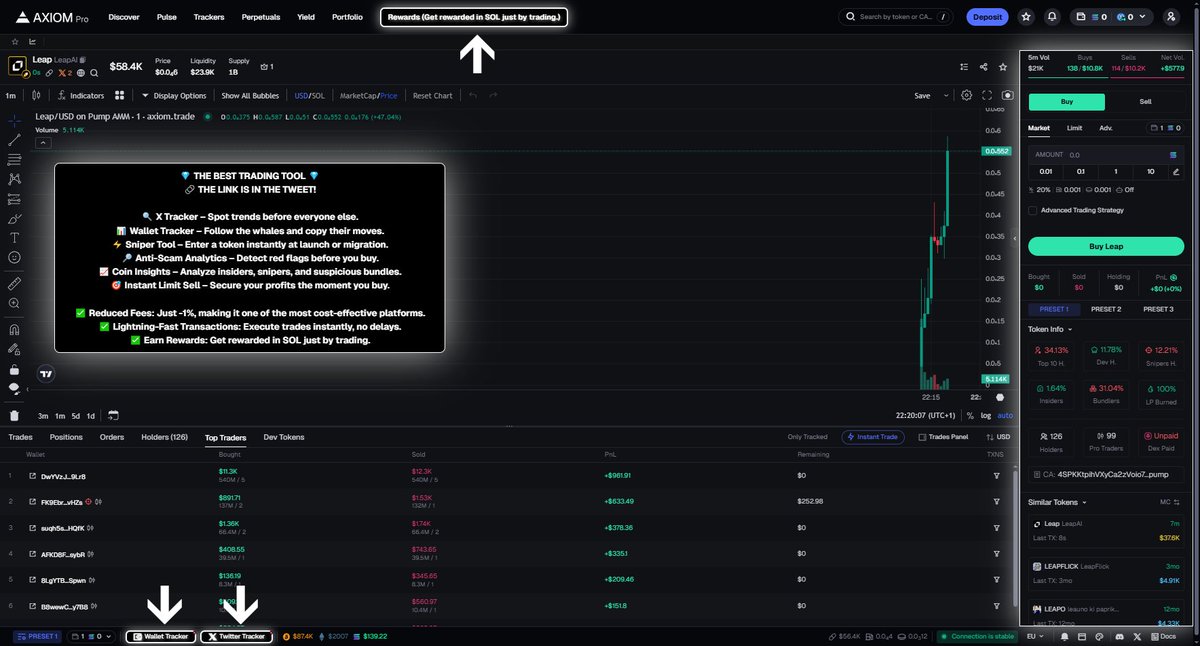Toggle percent scale on the chart

pyautogui.click(x=970, y=415)
